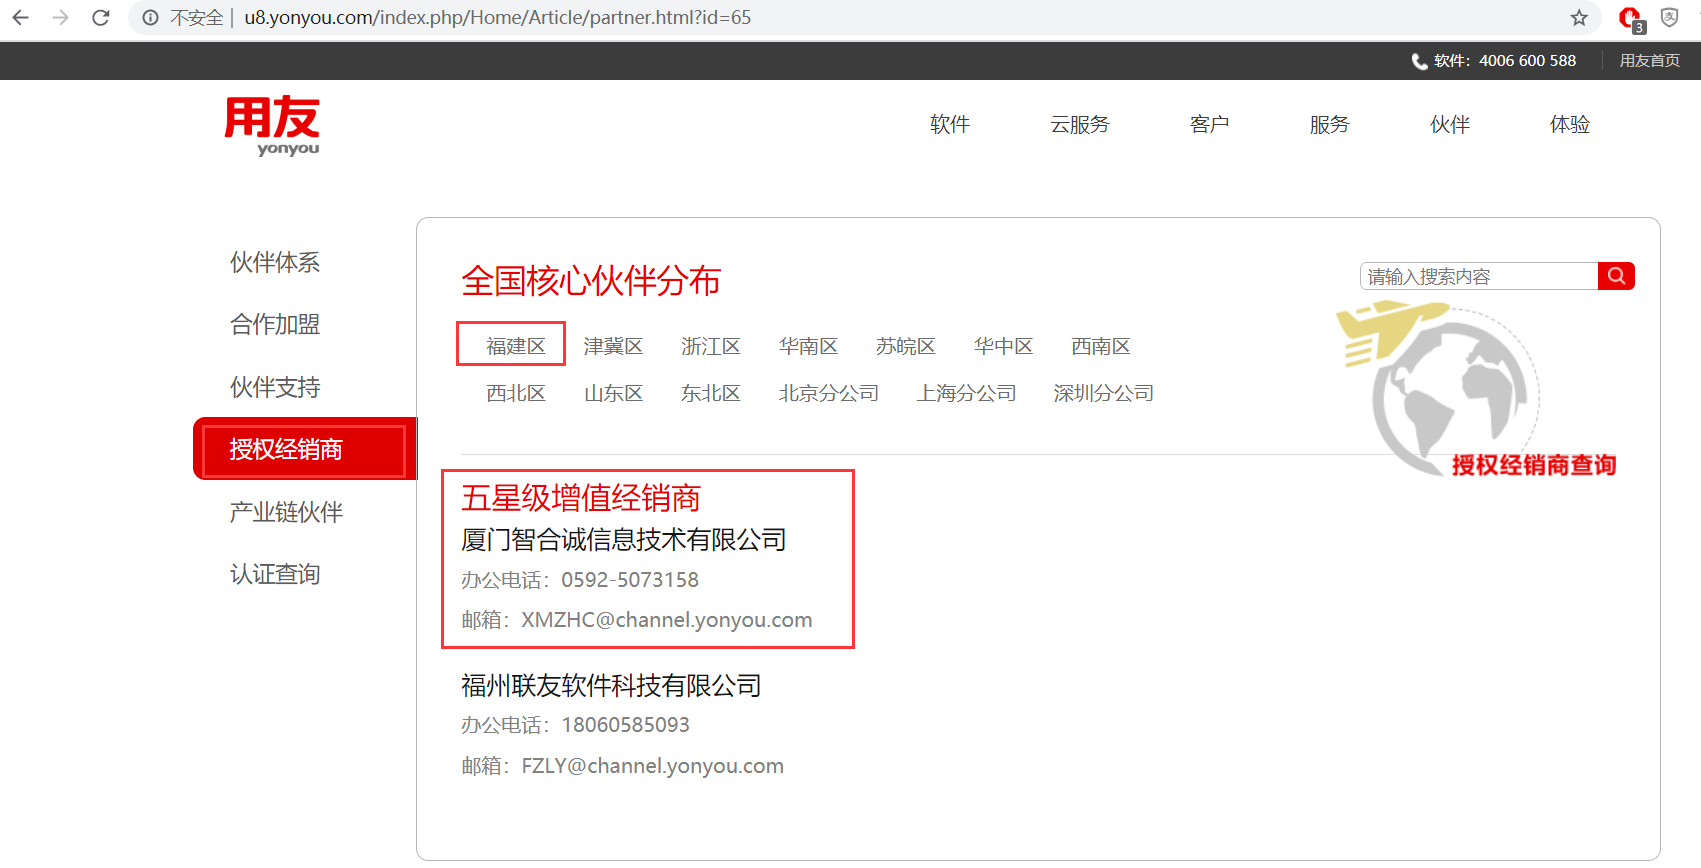Click the browser back arrow
The image size is (1701, 868).
pos(20,18)
